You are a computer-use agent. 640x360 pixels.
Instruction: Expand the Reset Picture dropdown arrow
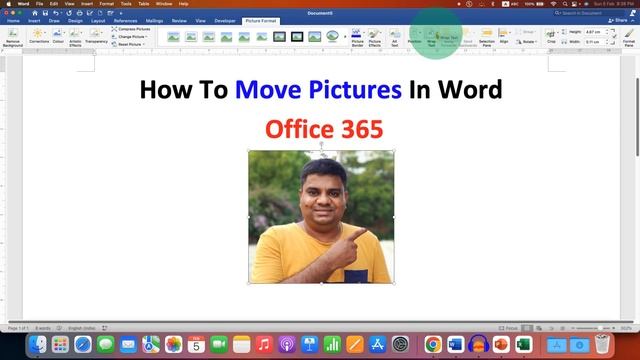coord(144,44)
